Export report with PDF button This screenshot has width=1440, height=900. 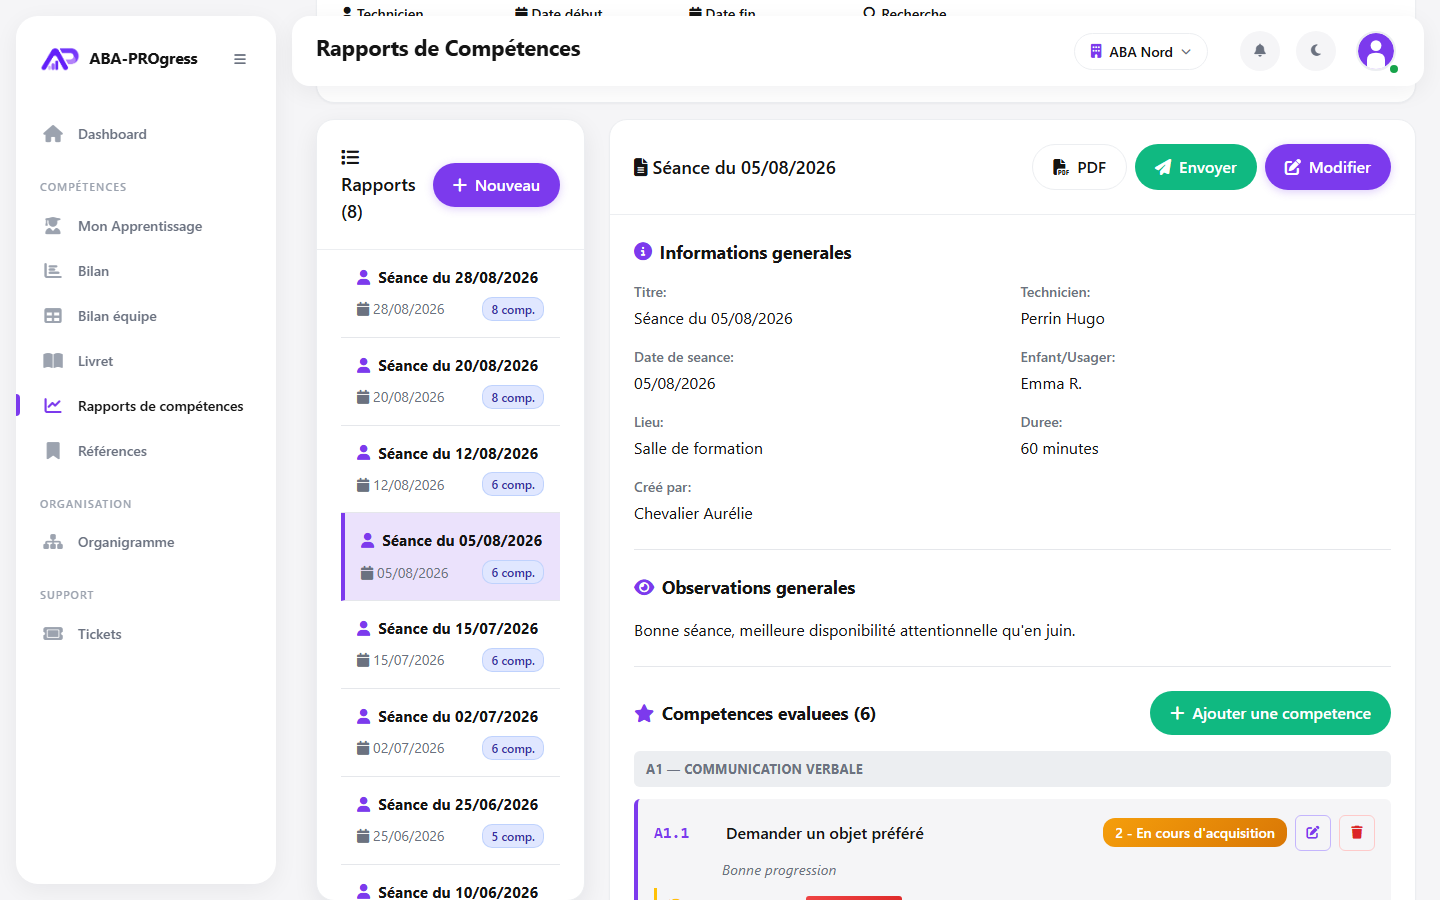pos(1079,167)
